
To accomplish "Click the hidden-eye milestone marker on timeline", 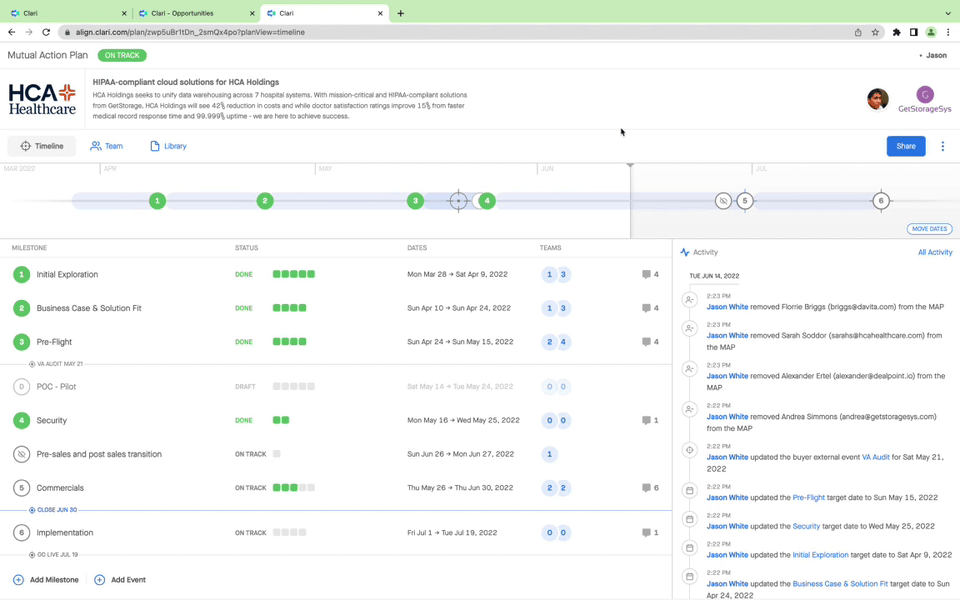I will click(723, 200).
